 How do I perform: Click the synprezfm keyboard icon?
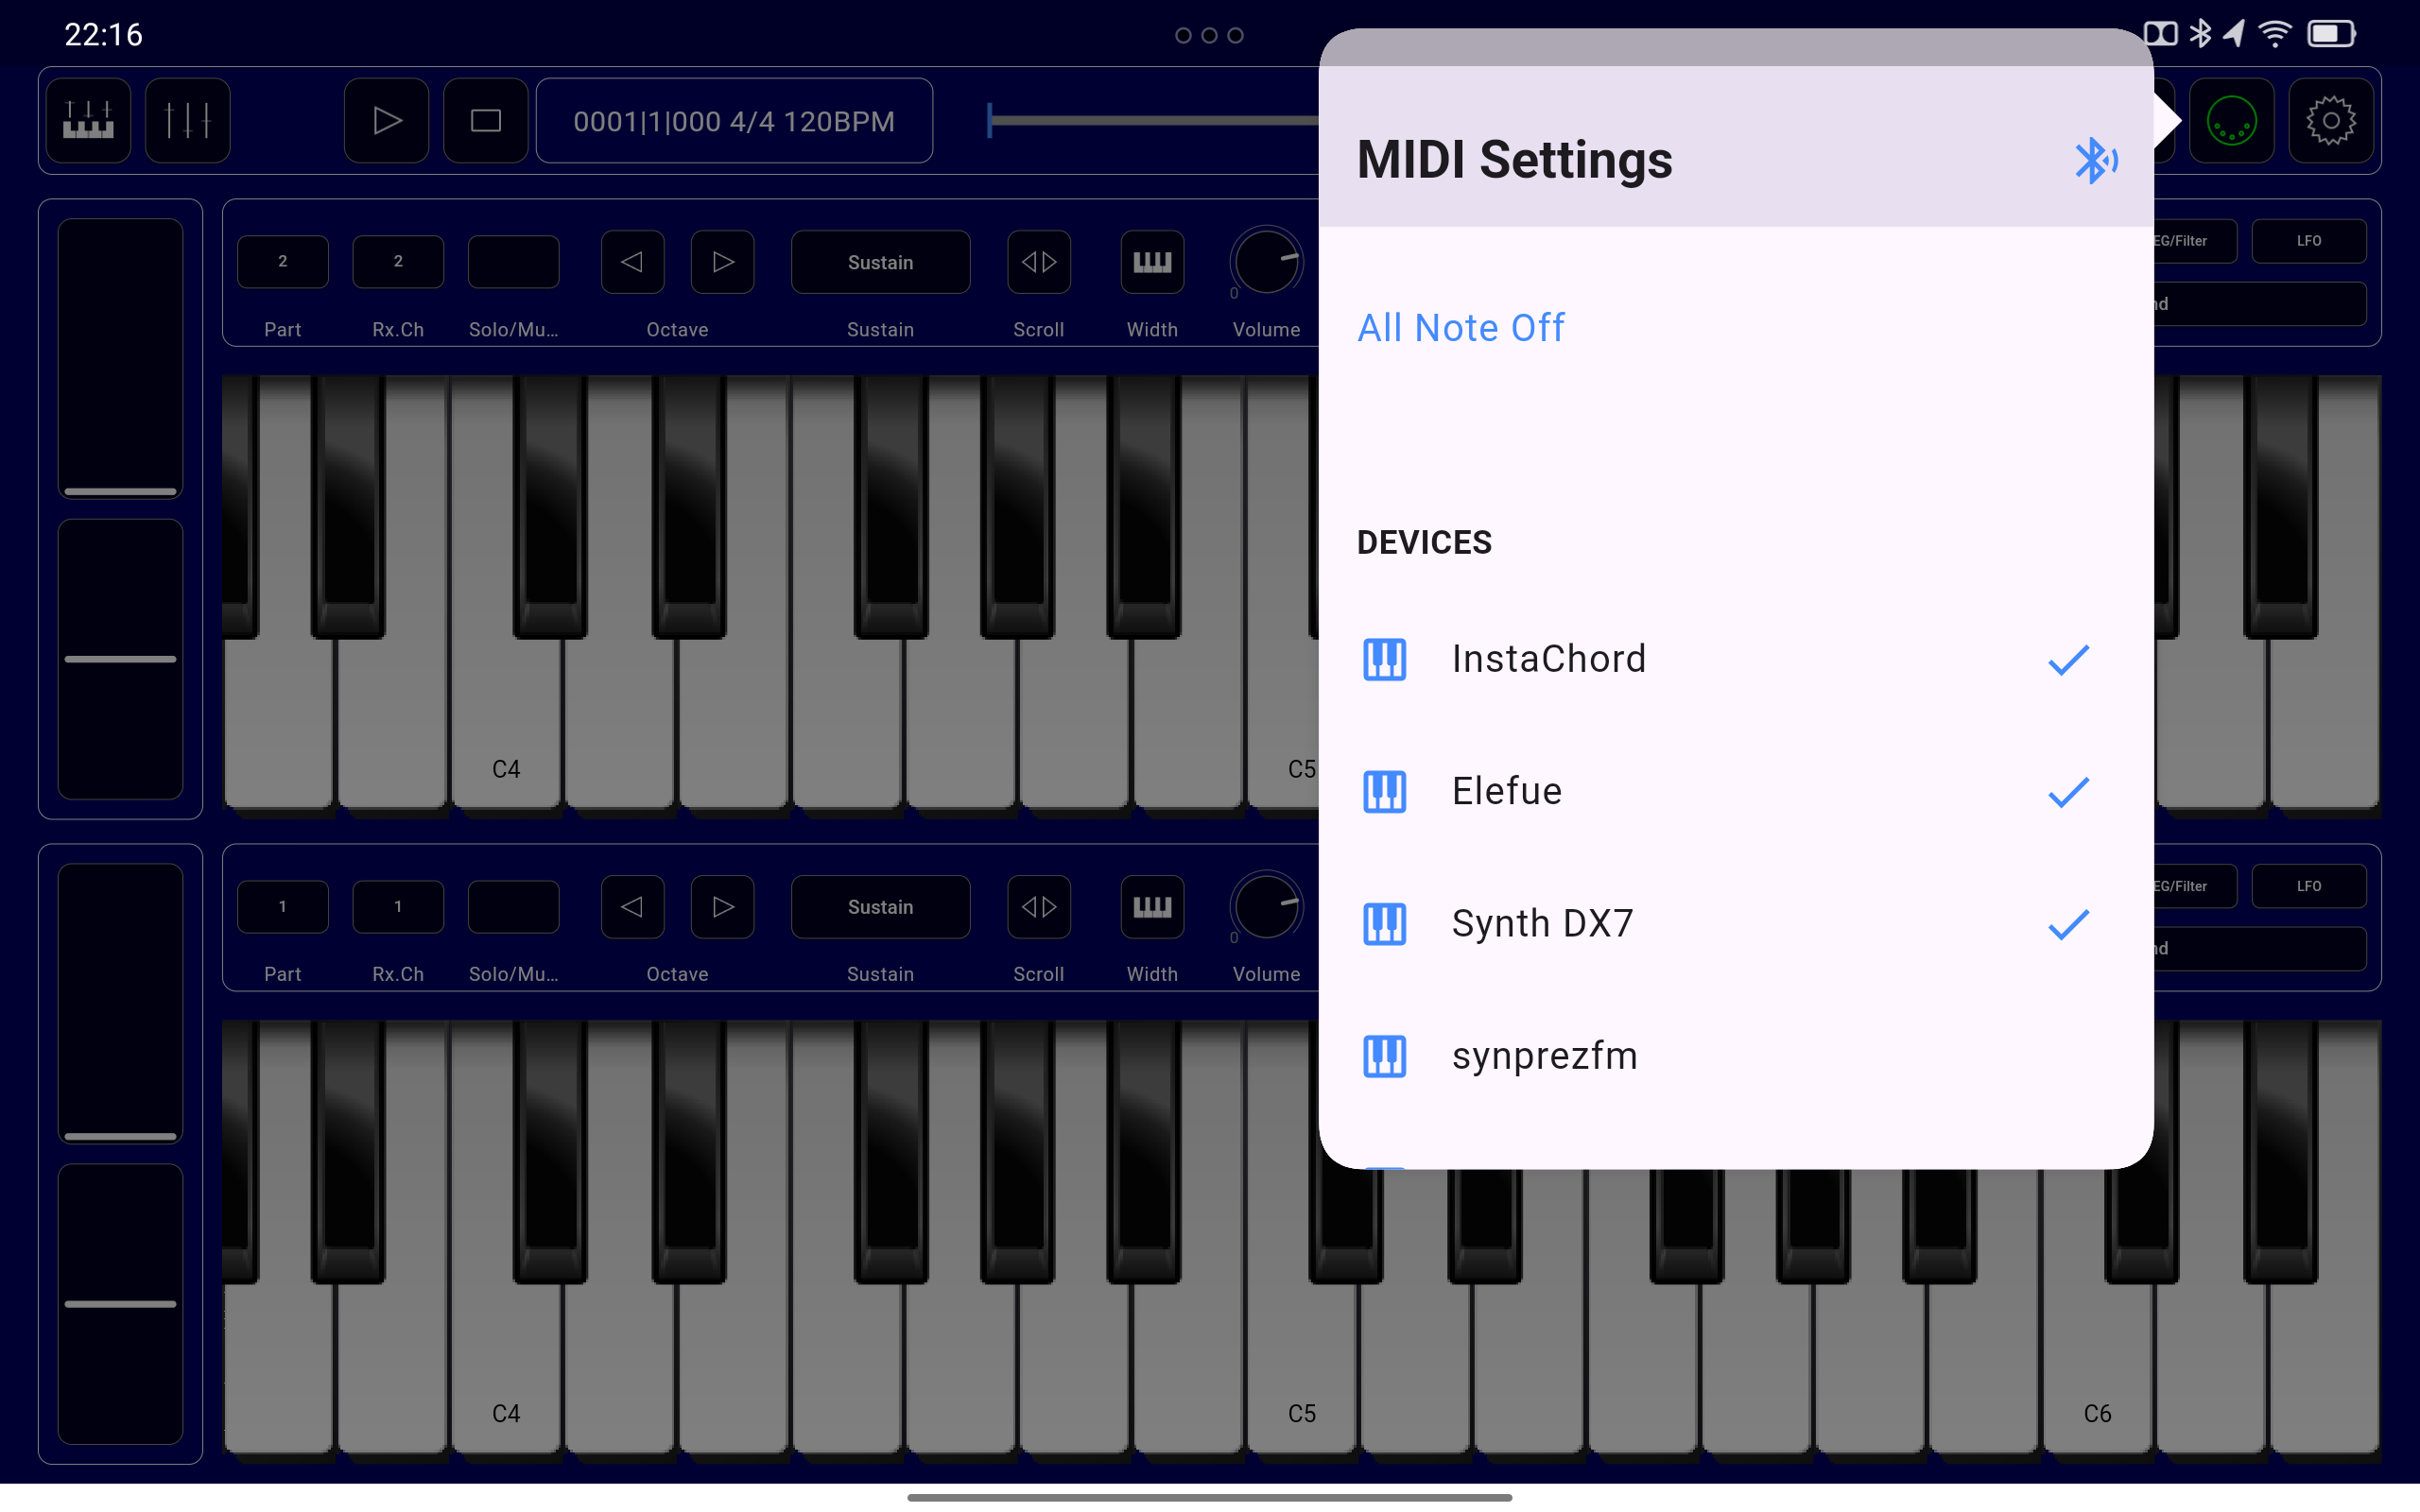[1385, 1056]
